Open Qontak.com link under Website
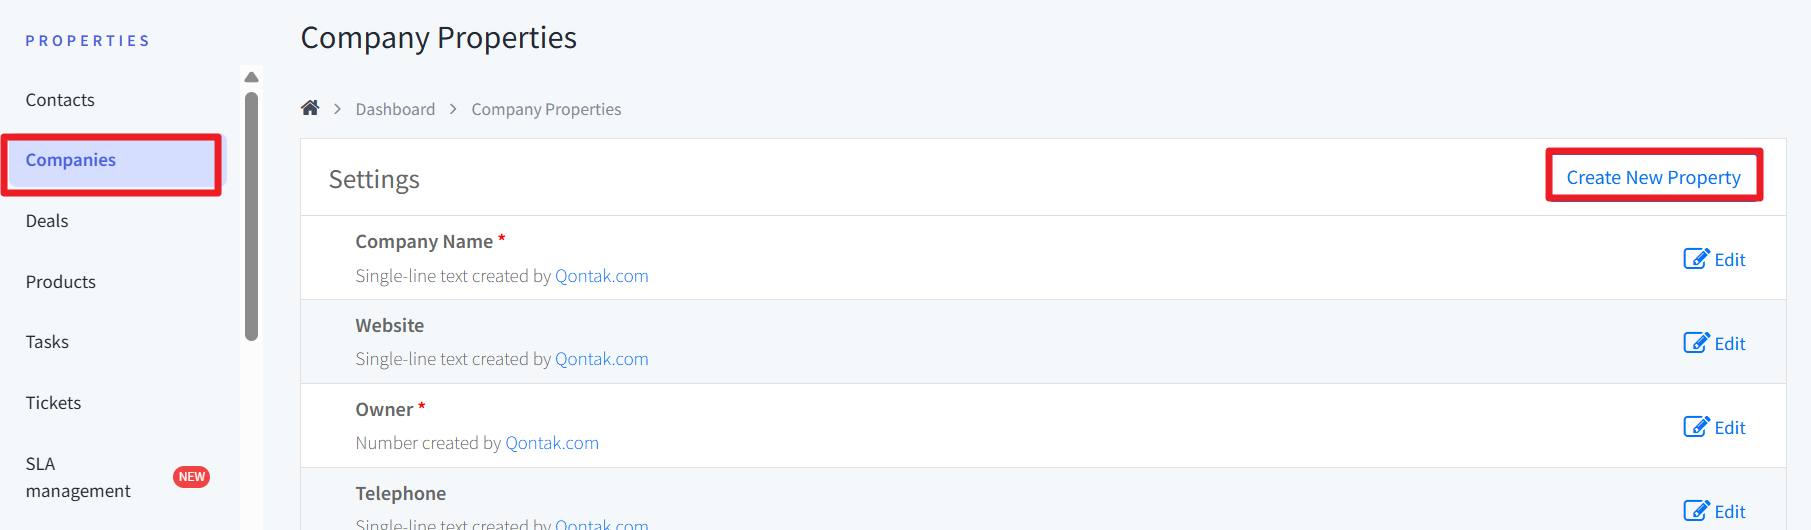Screen dimensions: 1811x530 pyautogui.click(x=601, y=359)
